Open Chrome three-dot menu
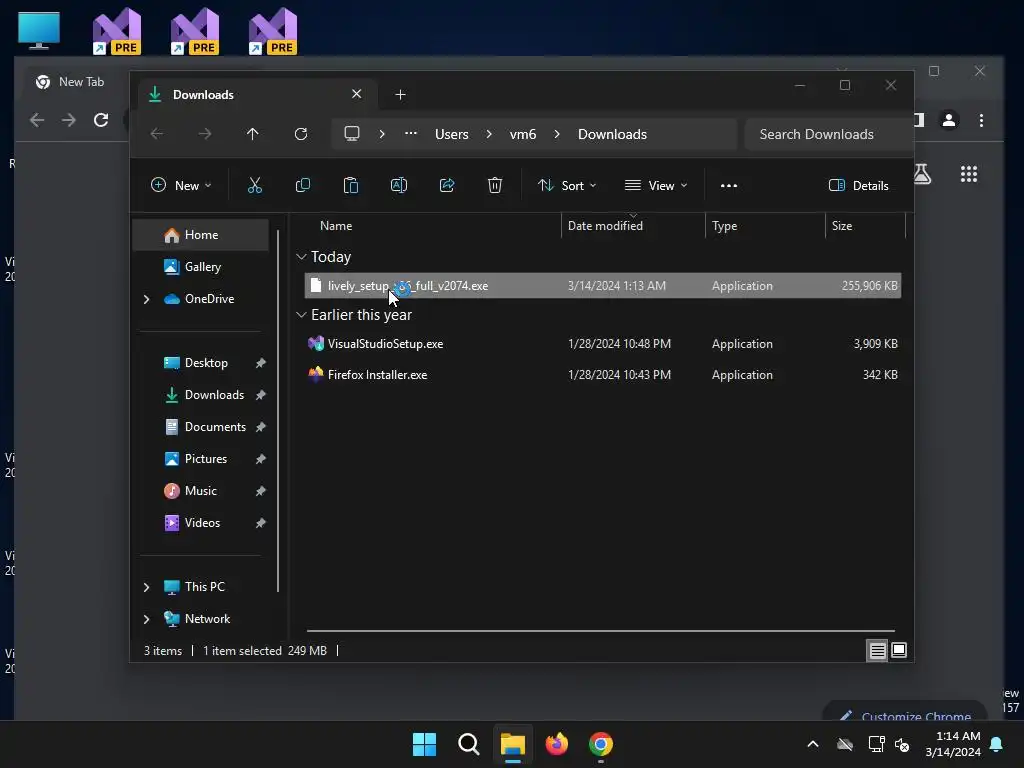Viewport: 1024px width, 768px height. 982,120
